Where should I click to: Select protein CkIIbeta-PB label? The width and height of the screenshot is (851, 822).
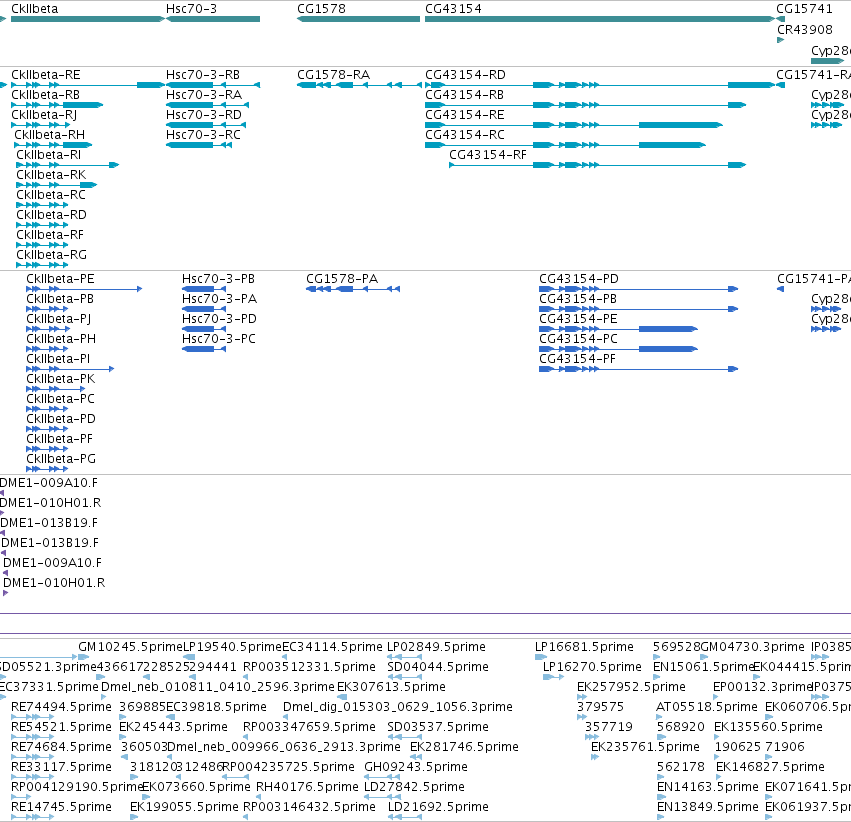pos(60,299)
